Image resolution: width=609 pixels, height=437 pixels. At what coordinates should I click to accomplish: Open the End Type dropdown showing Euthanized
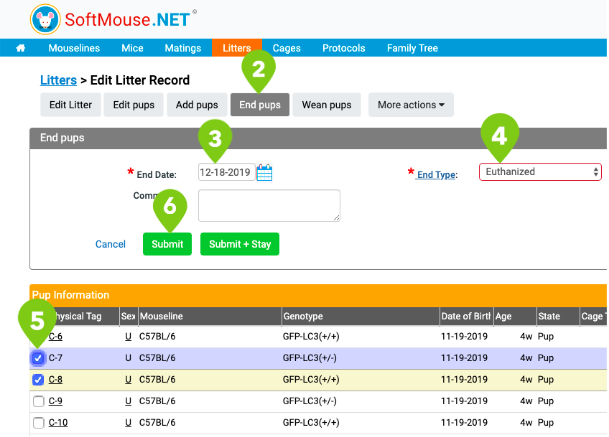pos(540,172)
